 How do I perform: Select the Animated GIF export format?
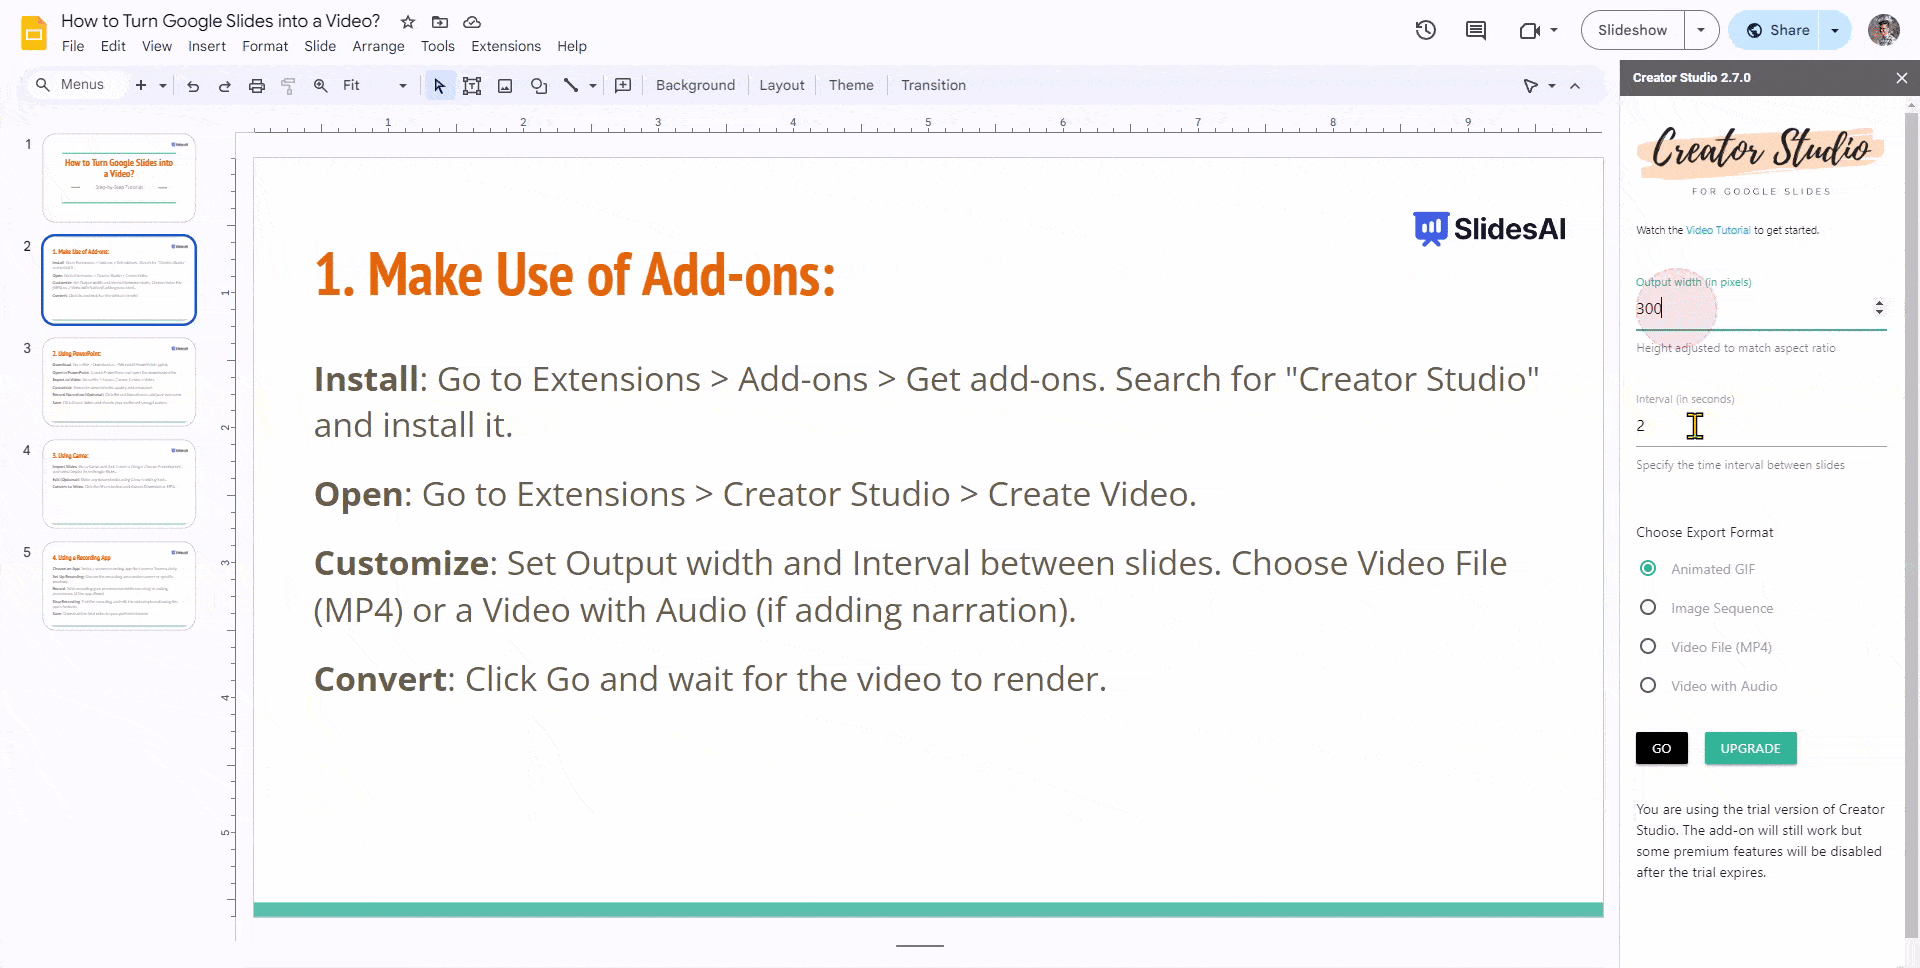pyautogui.click(x=1648, y=568)
